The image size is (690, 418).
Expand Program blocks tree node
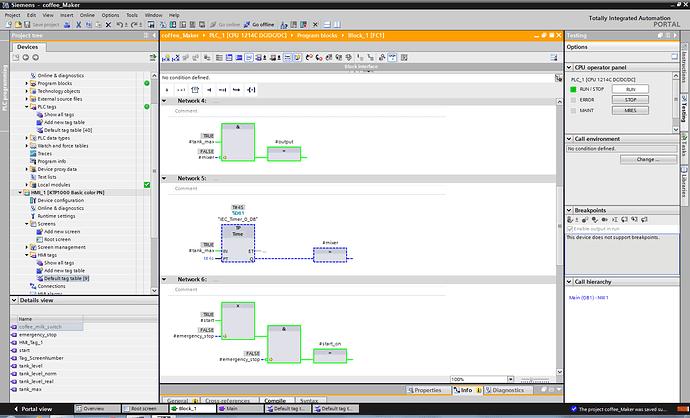coord(26,83)
